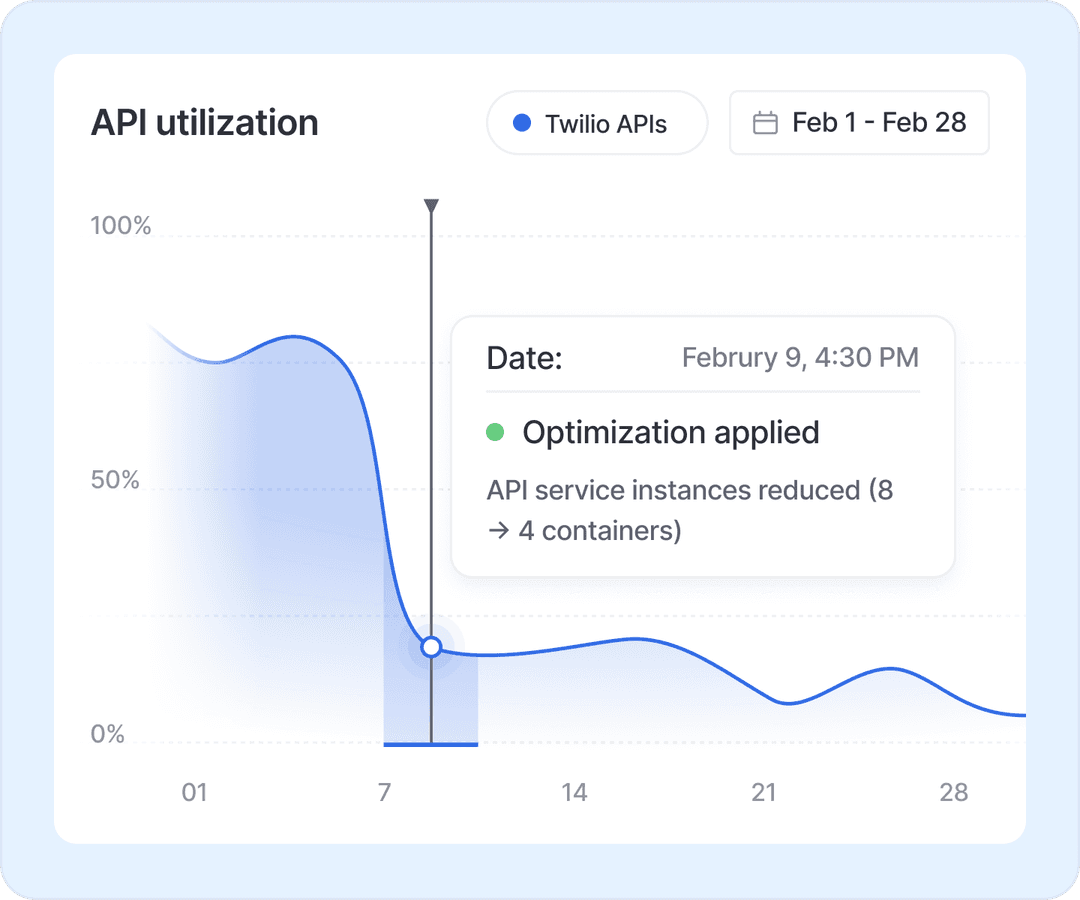This screenshot has width=1080, height=900.
Task: Click the Februry 9, 4:30 PM timestamp
Action: point(800,358)
